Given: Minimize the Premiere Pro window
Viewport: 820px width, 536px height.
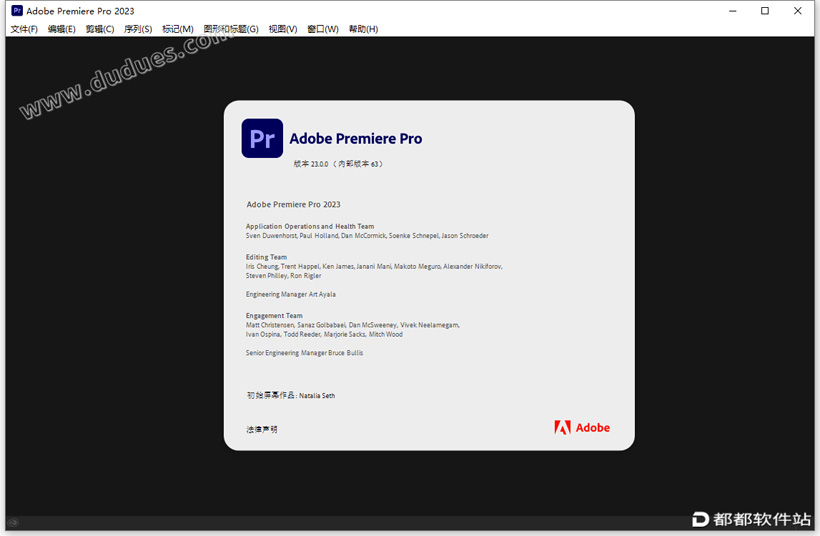Looking at the screenshot, I should (733, 11).
